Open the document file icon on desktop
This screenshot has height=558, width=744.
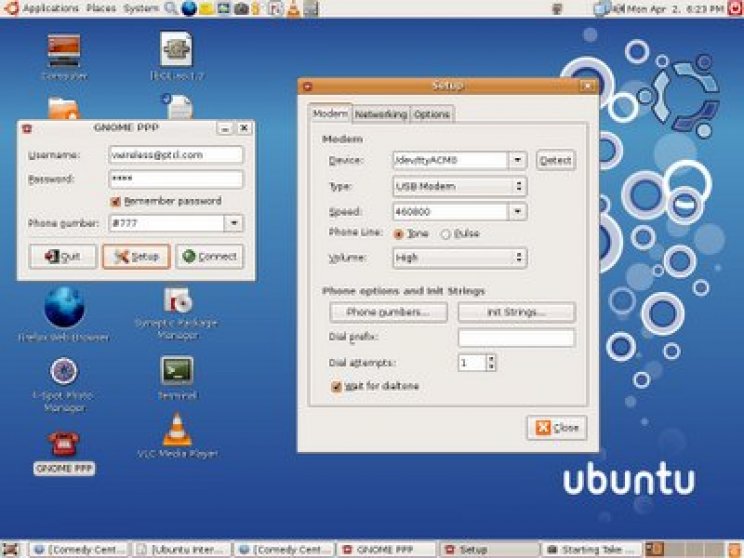click(179, 106)
